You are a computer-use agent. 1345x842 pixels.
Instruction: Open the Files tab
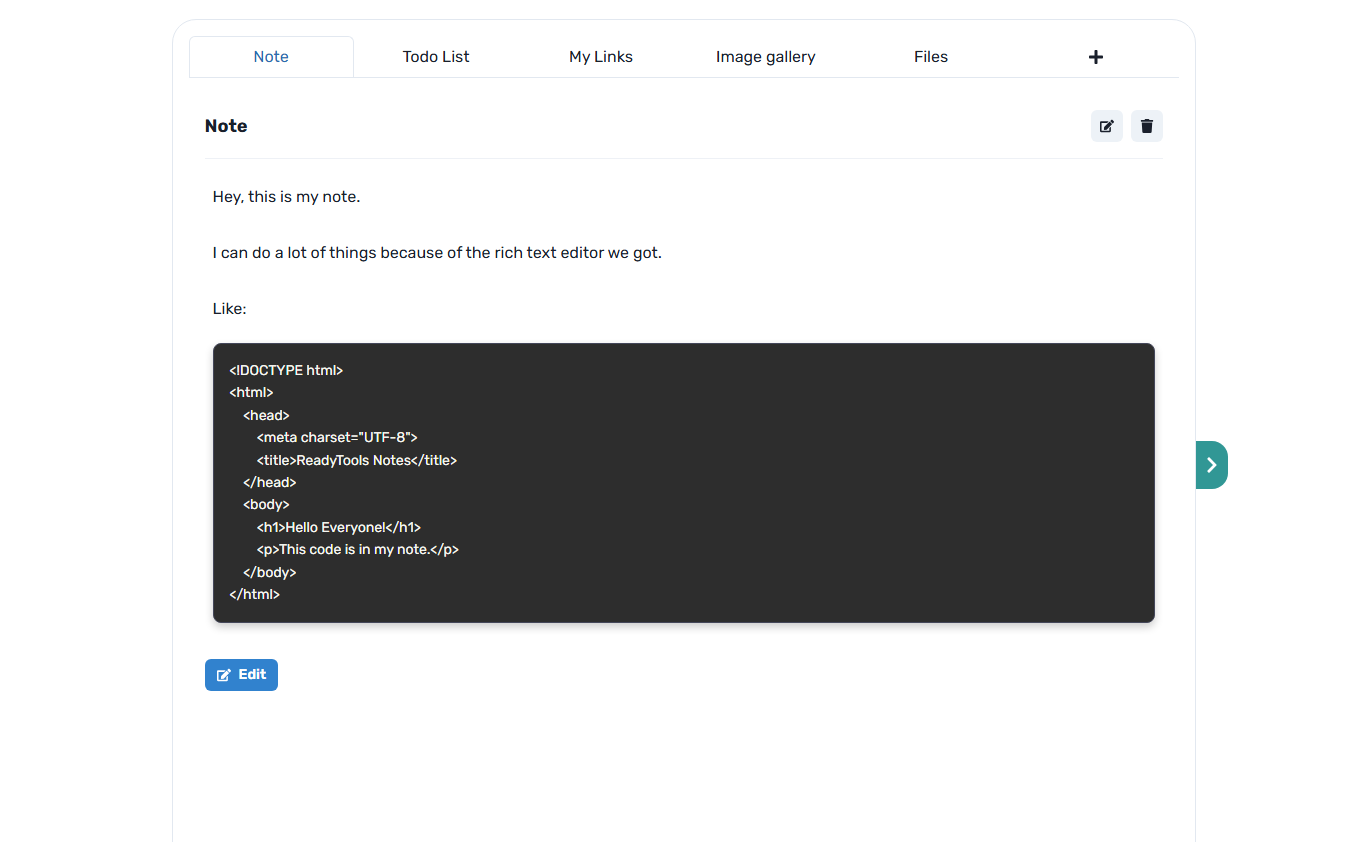[931, 57]
